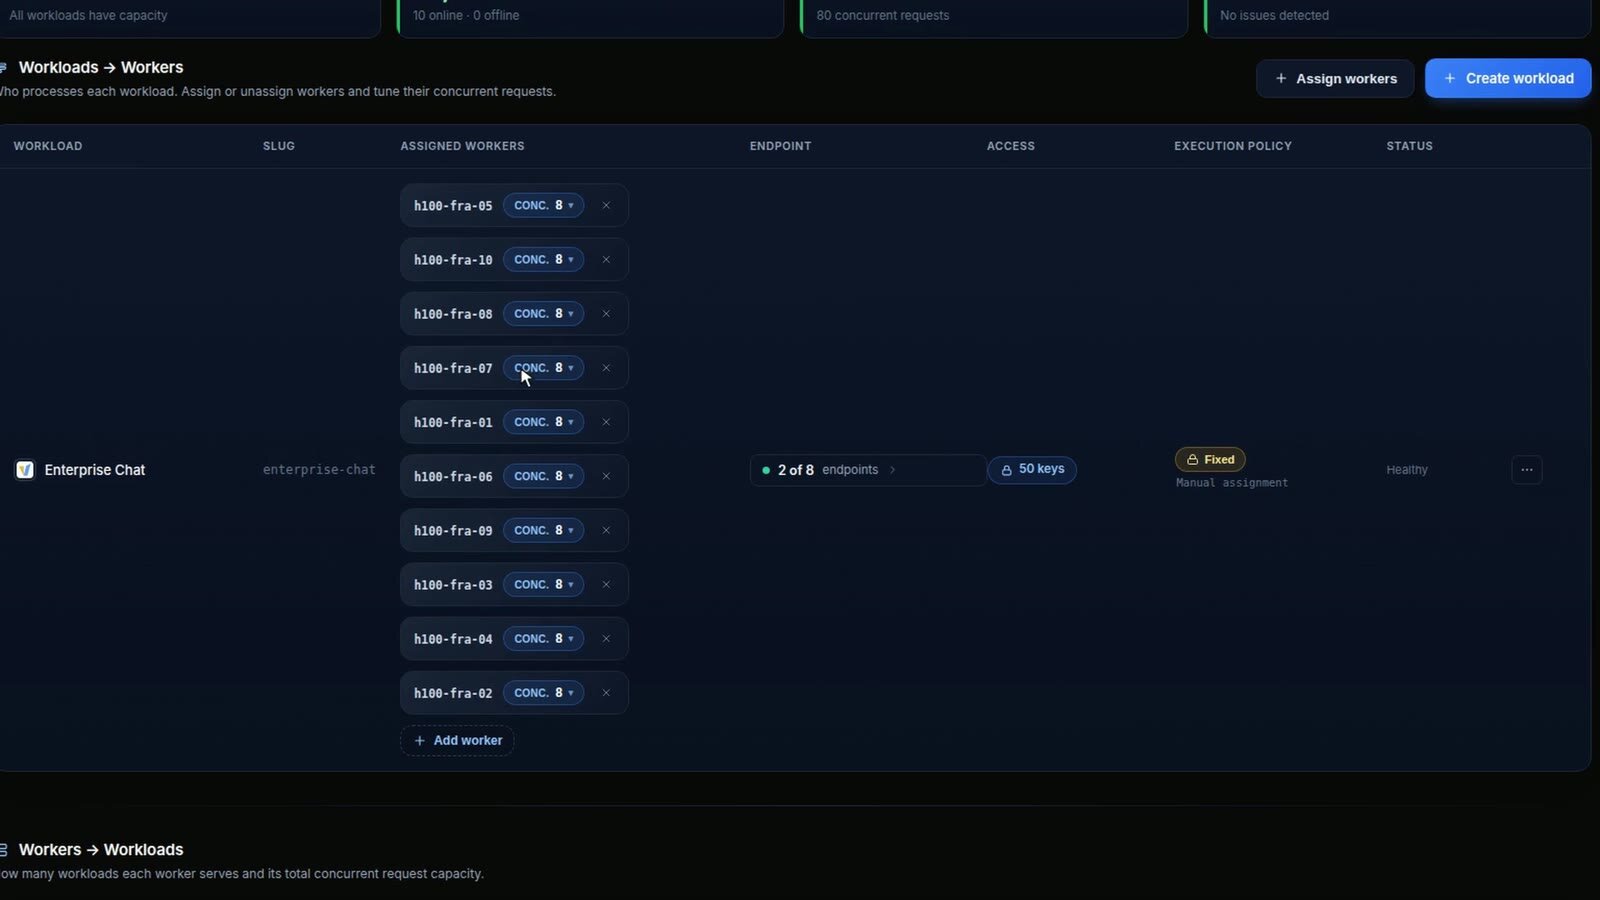Open the 50 keys access badge
Screen dimensions: 1600x900
click(1032, 469)
